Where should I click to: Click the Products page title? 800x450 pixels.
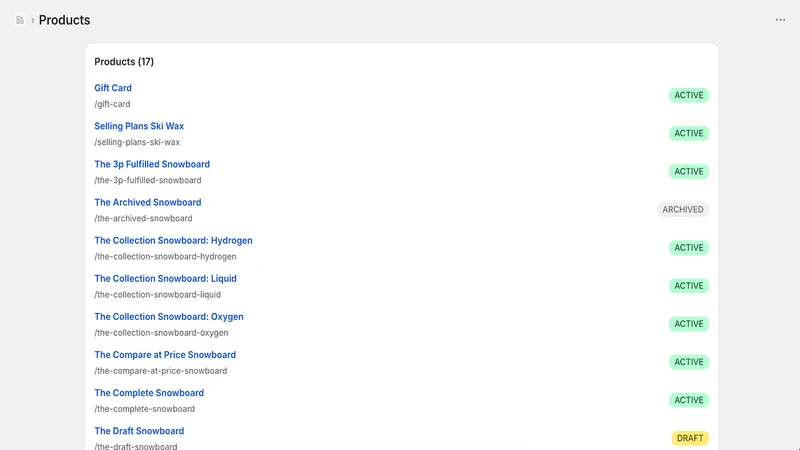[x=64, y=20]
